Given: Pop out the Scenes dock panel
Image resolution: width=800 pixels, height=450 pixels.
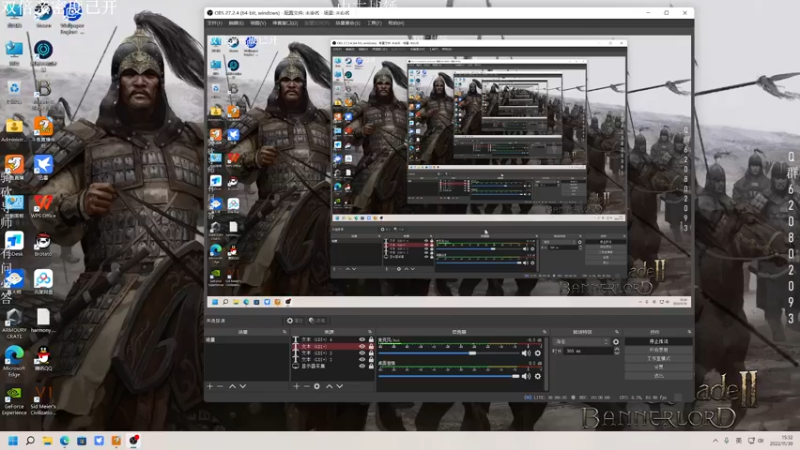Looking at the screenshot, I should click(285, 332).
